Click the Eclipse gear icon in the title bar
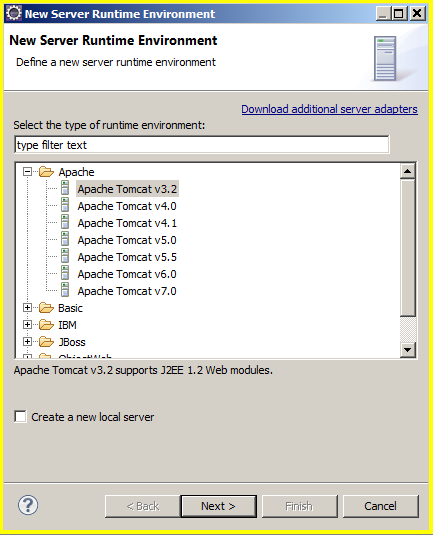Screen dimensions: 433x535 (x=14, y=13)
